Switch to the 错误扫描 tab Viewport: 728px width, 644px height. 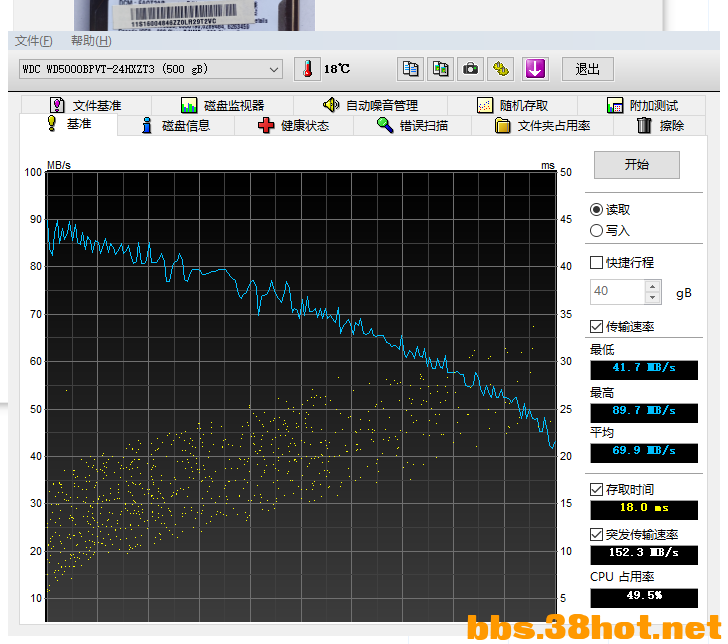point(412,125)
